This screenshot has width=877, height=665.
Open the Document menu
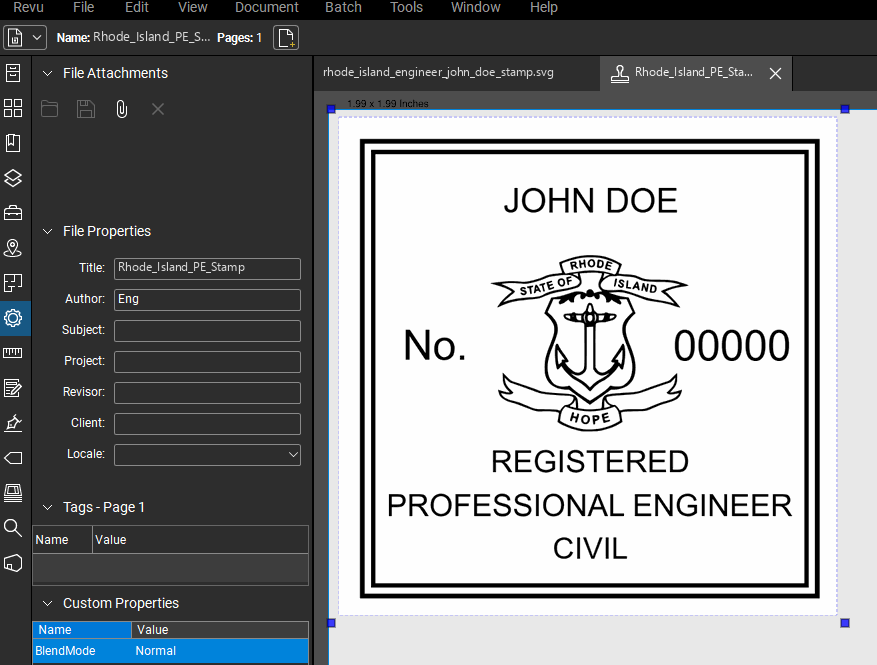coord(267,7)
